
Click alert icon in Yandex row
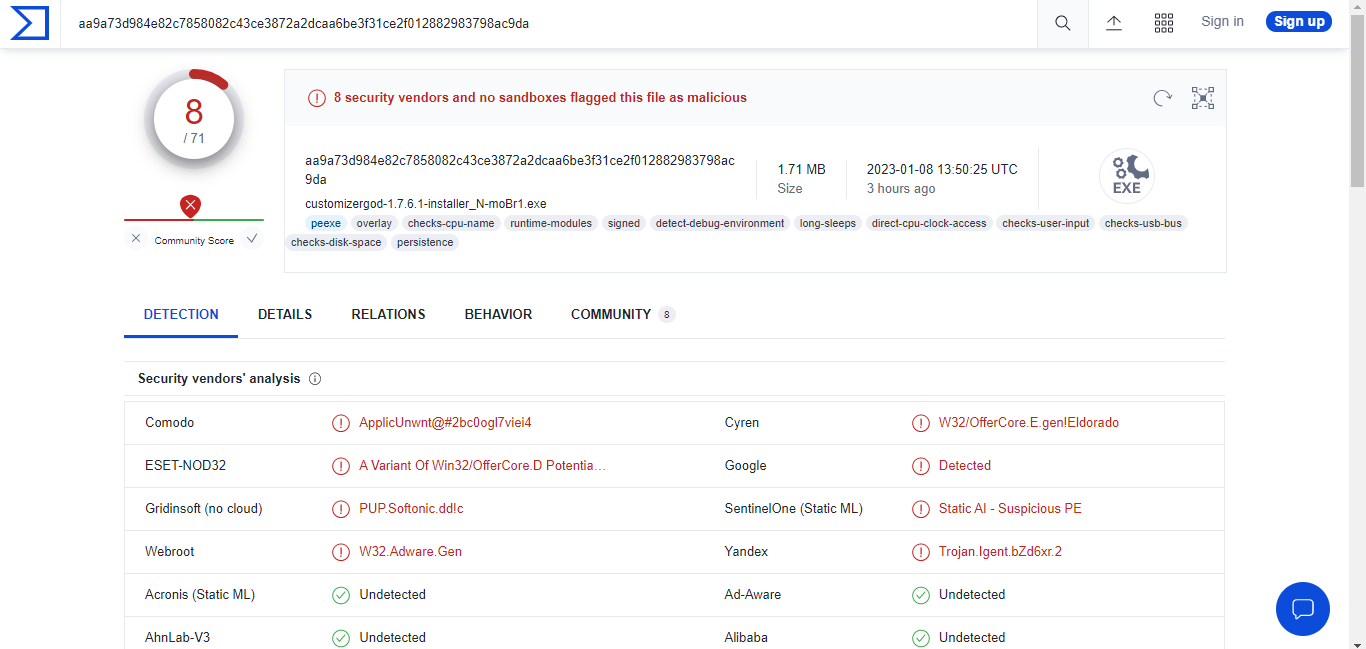coord(921,552)
